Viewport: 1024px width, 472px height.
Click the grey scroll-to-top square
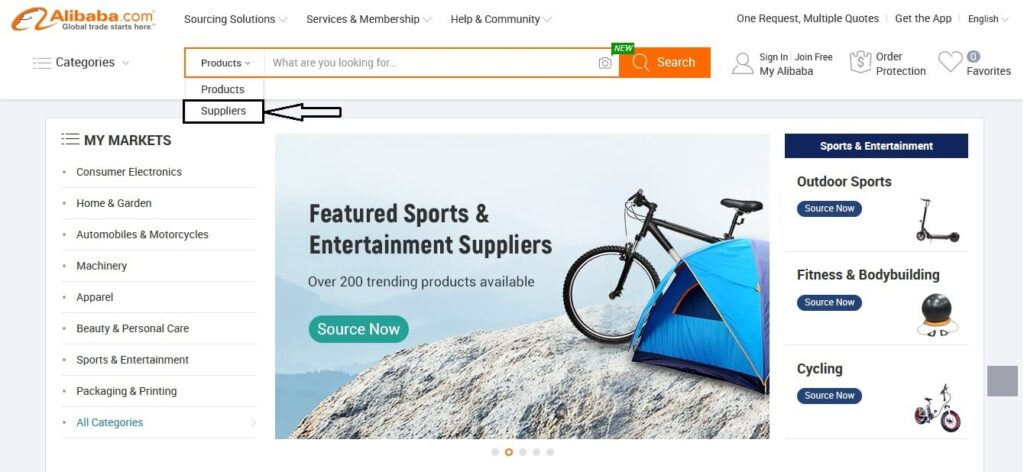coord(1002,381)
